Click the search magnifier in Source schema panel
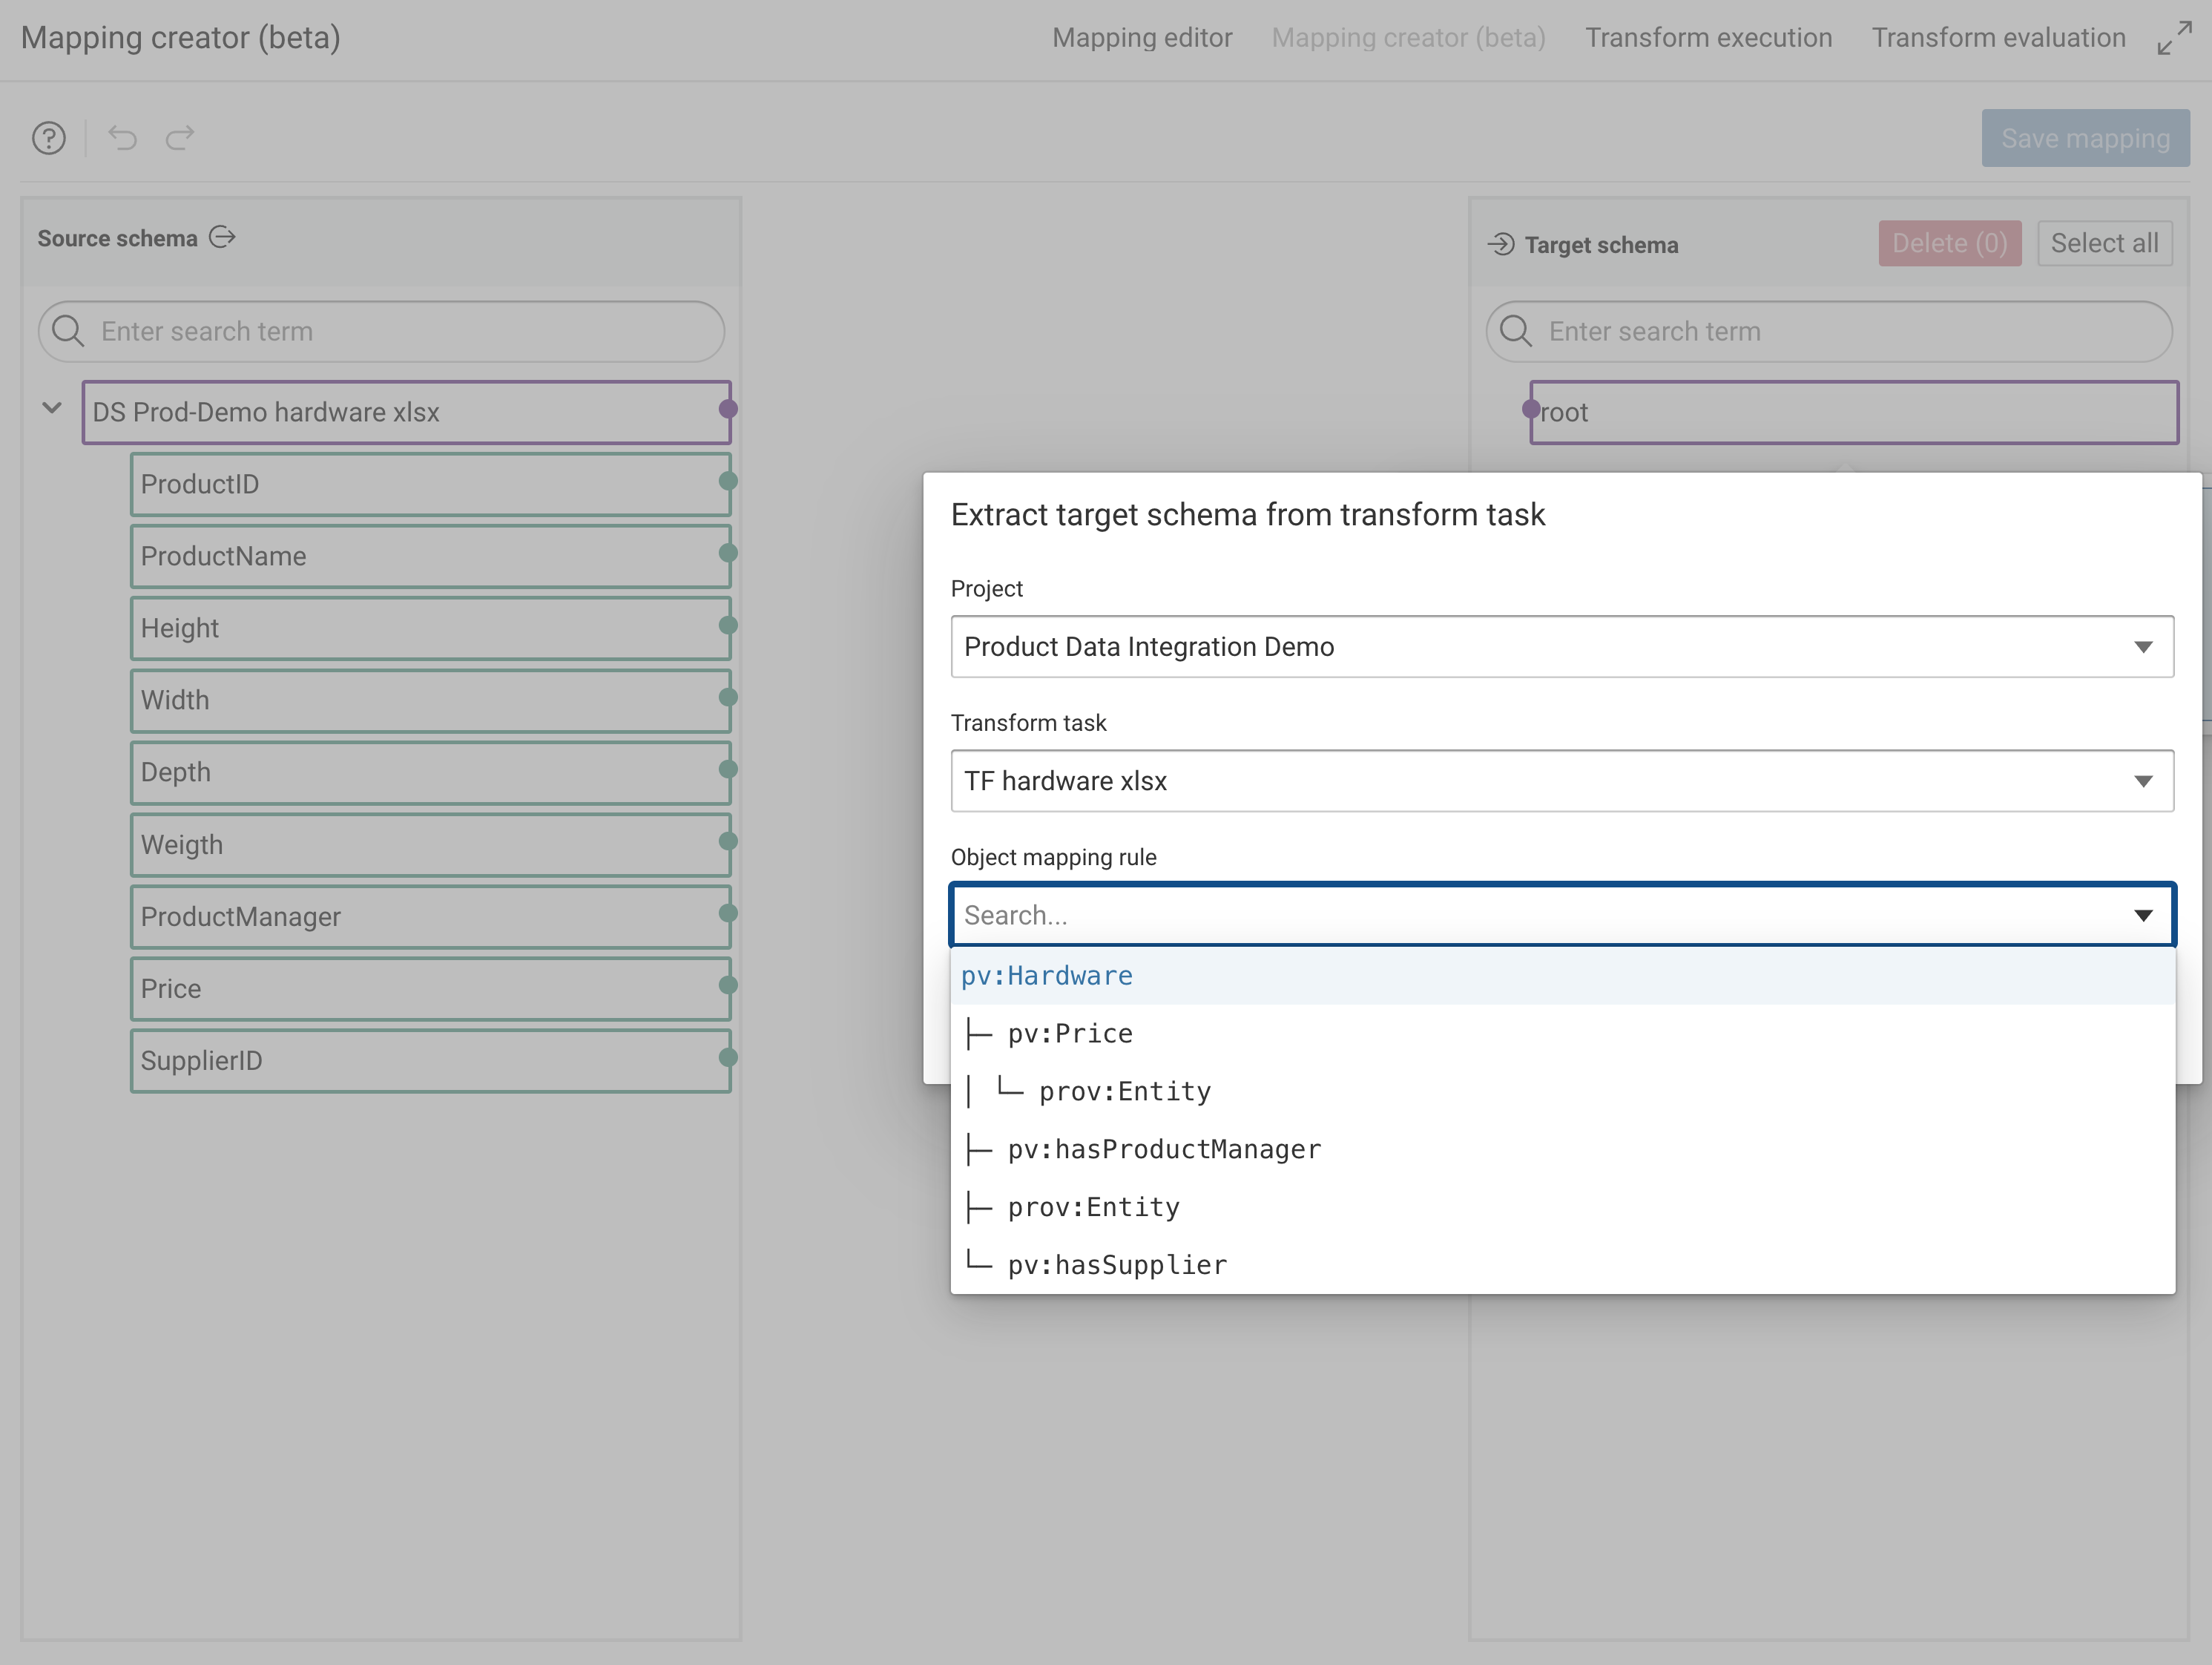Viewport: 2212px width, 1665px height. [x=68, y=331]
